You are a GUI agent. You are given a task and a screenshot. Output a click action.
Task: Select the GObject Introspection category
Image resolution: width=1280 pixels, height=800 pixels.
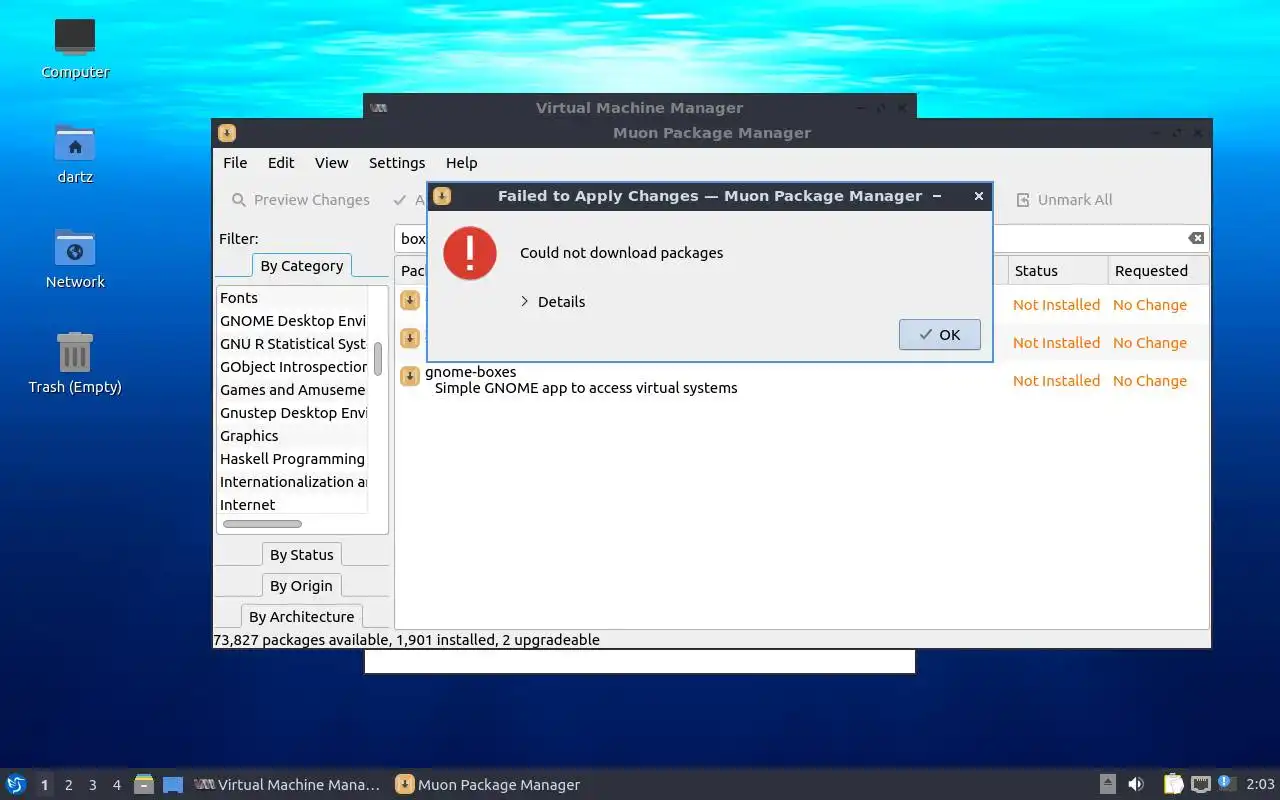292,367
